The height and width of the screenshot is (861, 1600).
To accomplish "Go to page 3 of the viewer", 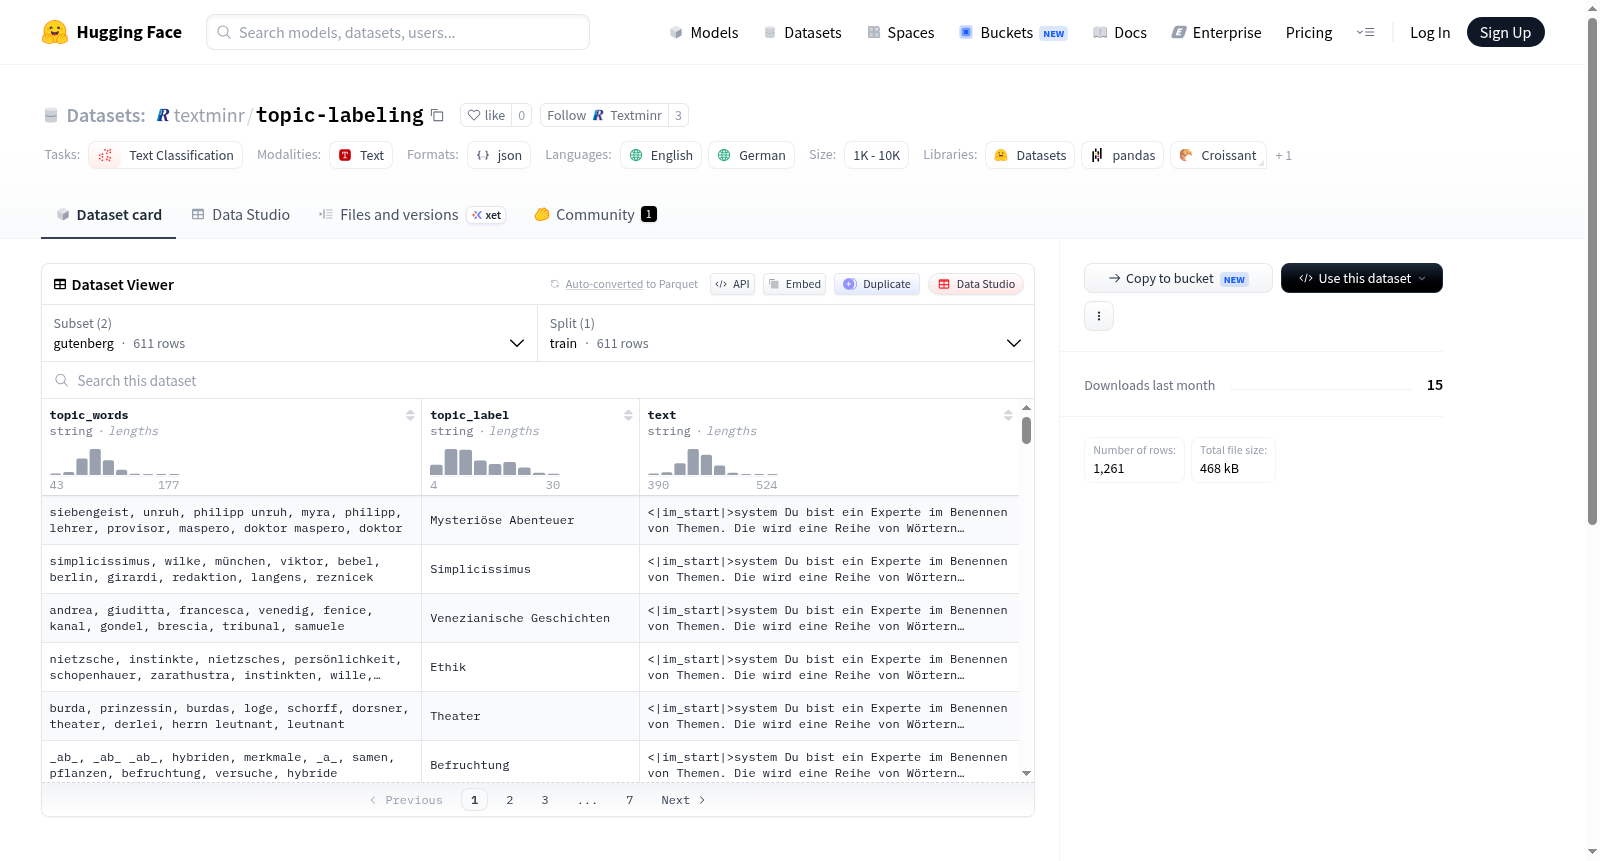I will point(545,800).
